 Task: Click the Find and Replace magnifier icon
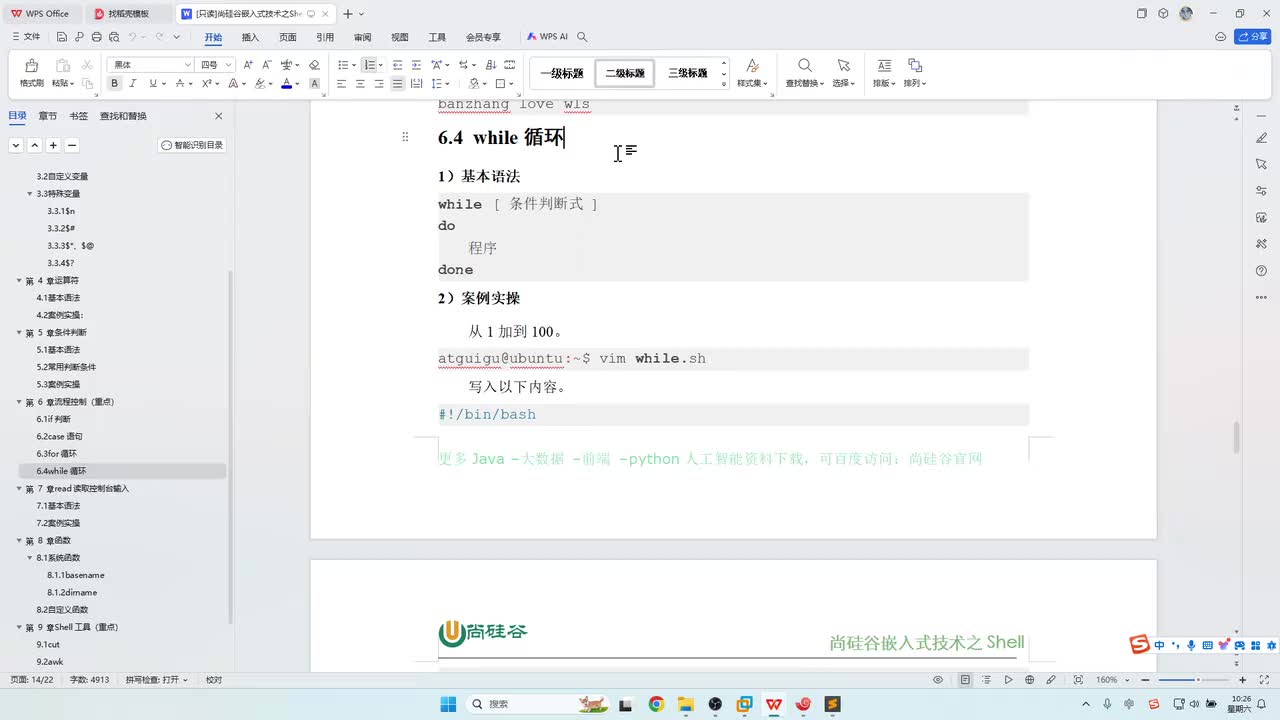tap(804, 65)
